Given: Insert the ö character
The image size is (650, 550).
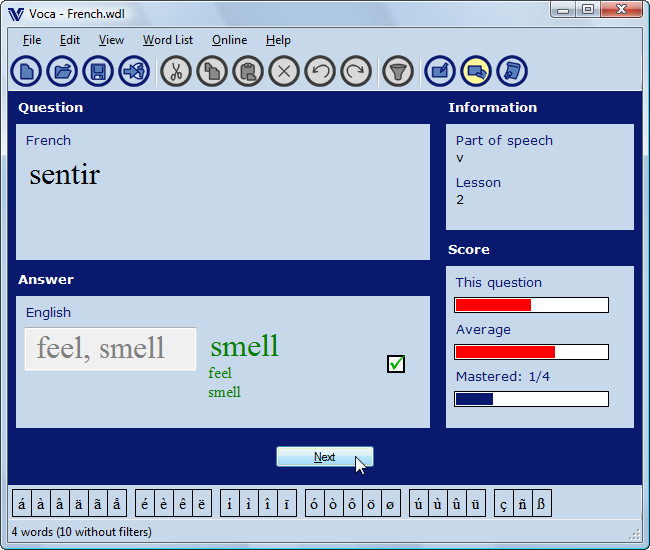Looking at the screenshot, I should coord(371,503).
